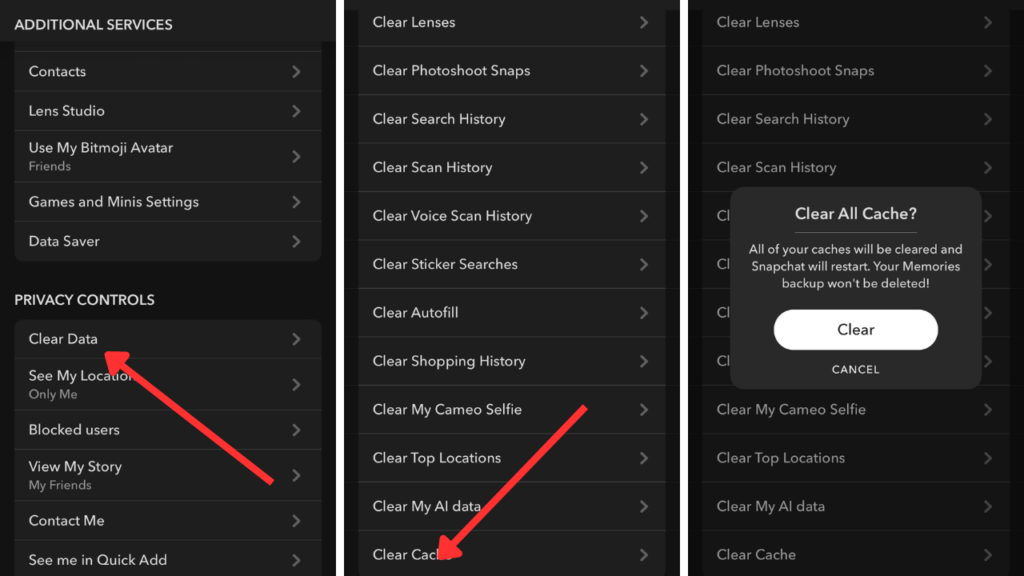This screenshot has height=576, width=1024.
Task: Select Clear Lenses in middle panel
Action: (512, 23)
